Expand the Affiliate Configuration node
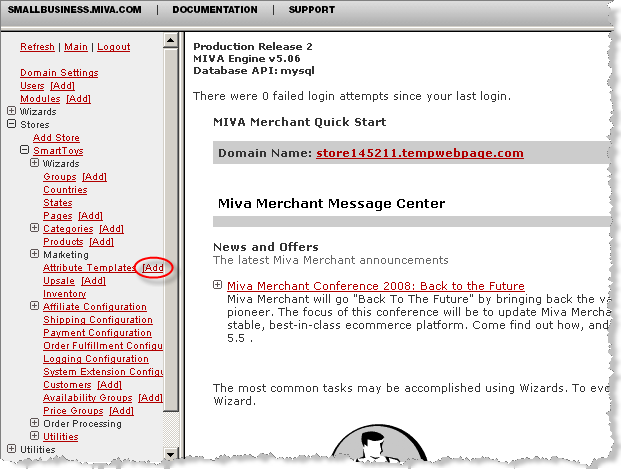 pos(34,306)
